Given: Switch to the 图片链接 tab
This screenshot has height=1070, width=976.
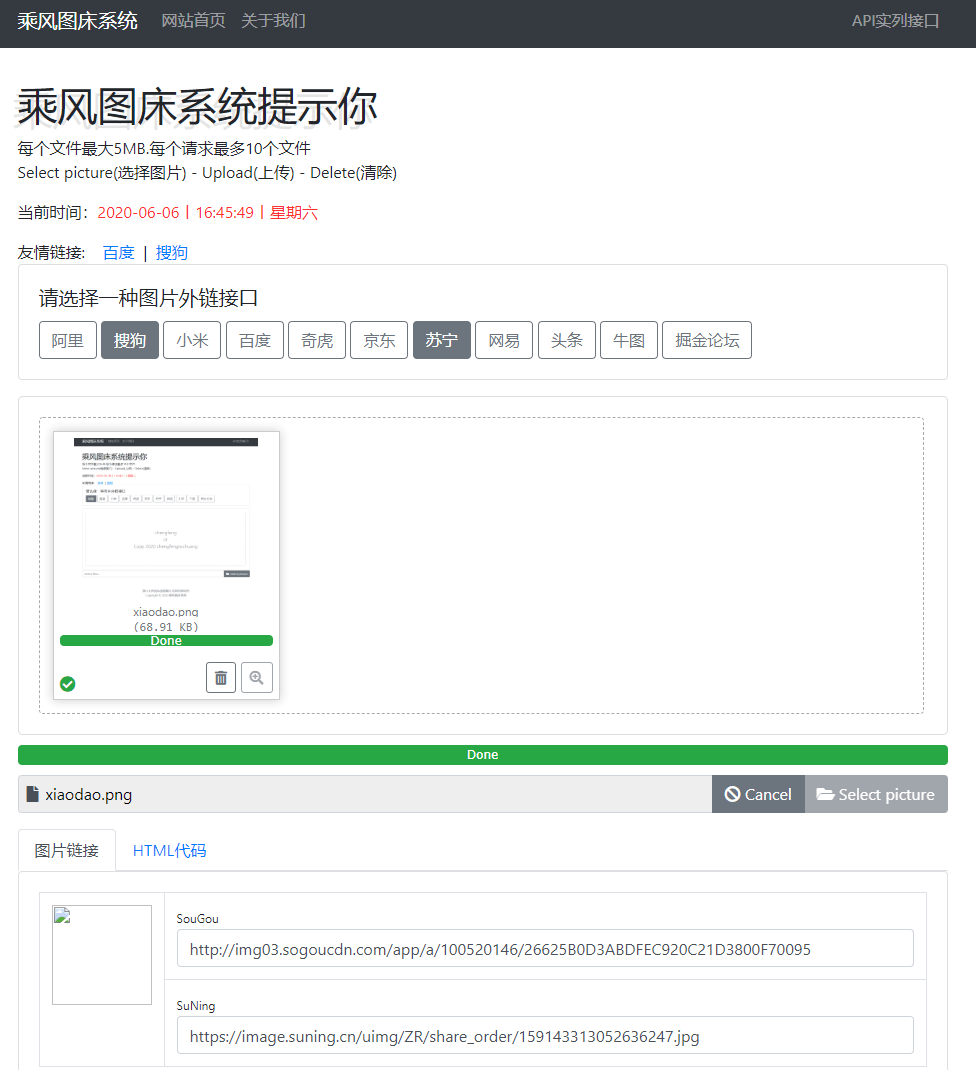Looking at the screenshot, I should point(66,848).
